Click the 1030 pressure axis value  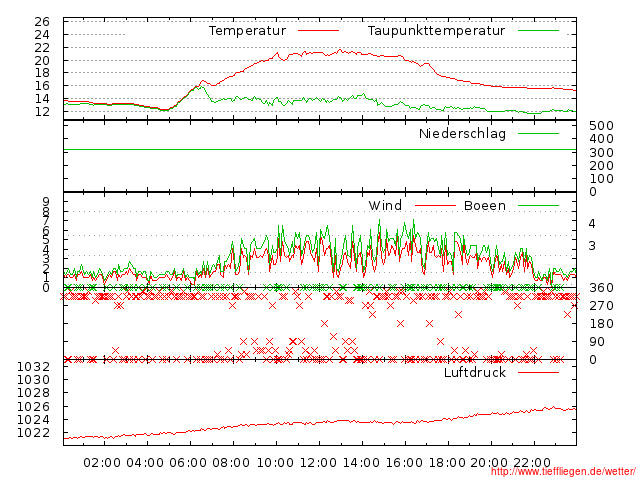[x=33, y=380]
